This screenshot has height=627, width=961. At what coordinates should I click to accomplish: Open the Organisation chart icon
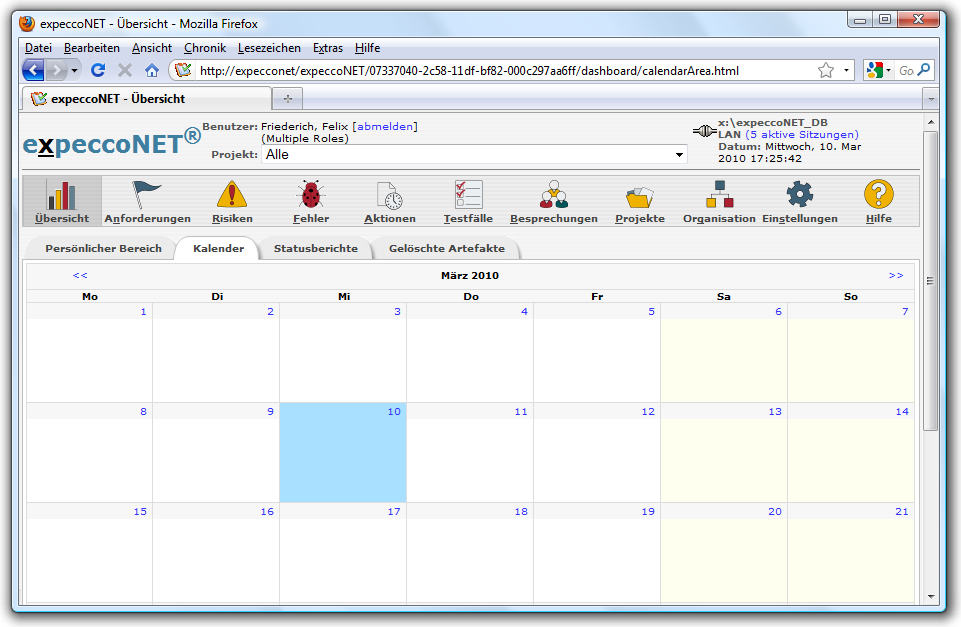pyautogui.click(x=719, y=195)
